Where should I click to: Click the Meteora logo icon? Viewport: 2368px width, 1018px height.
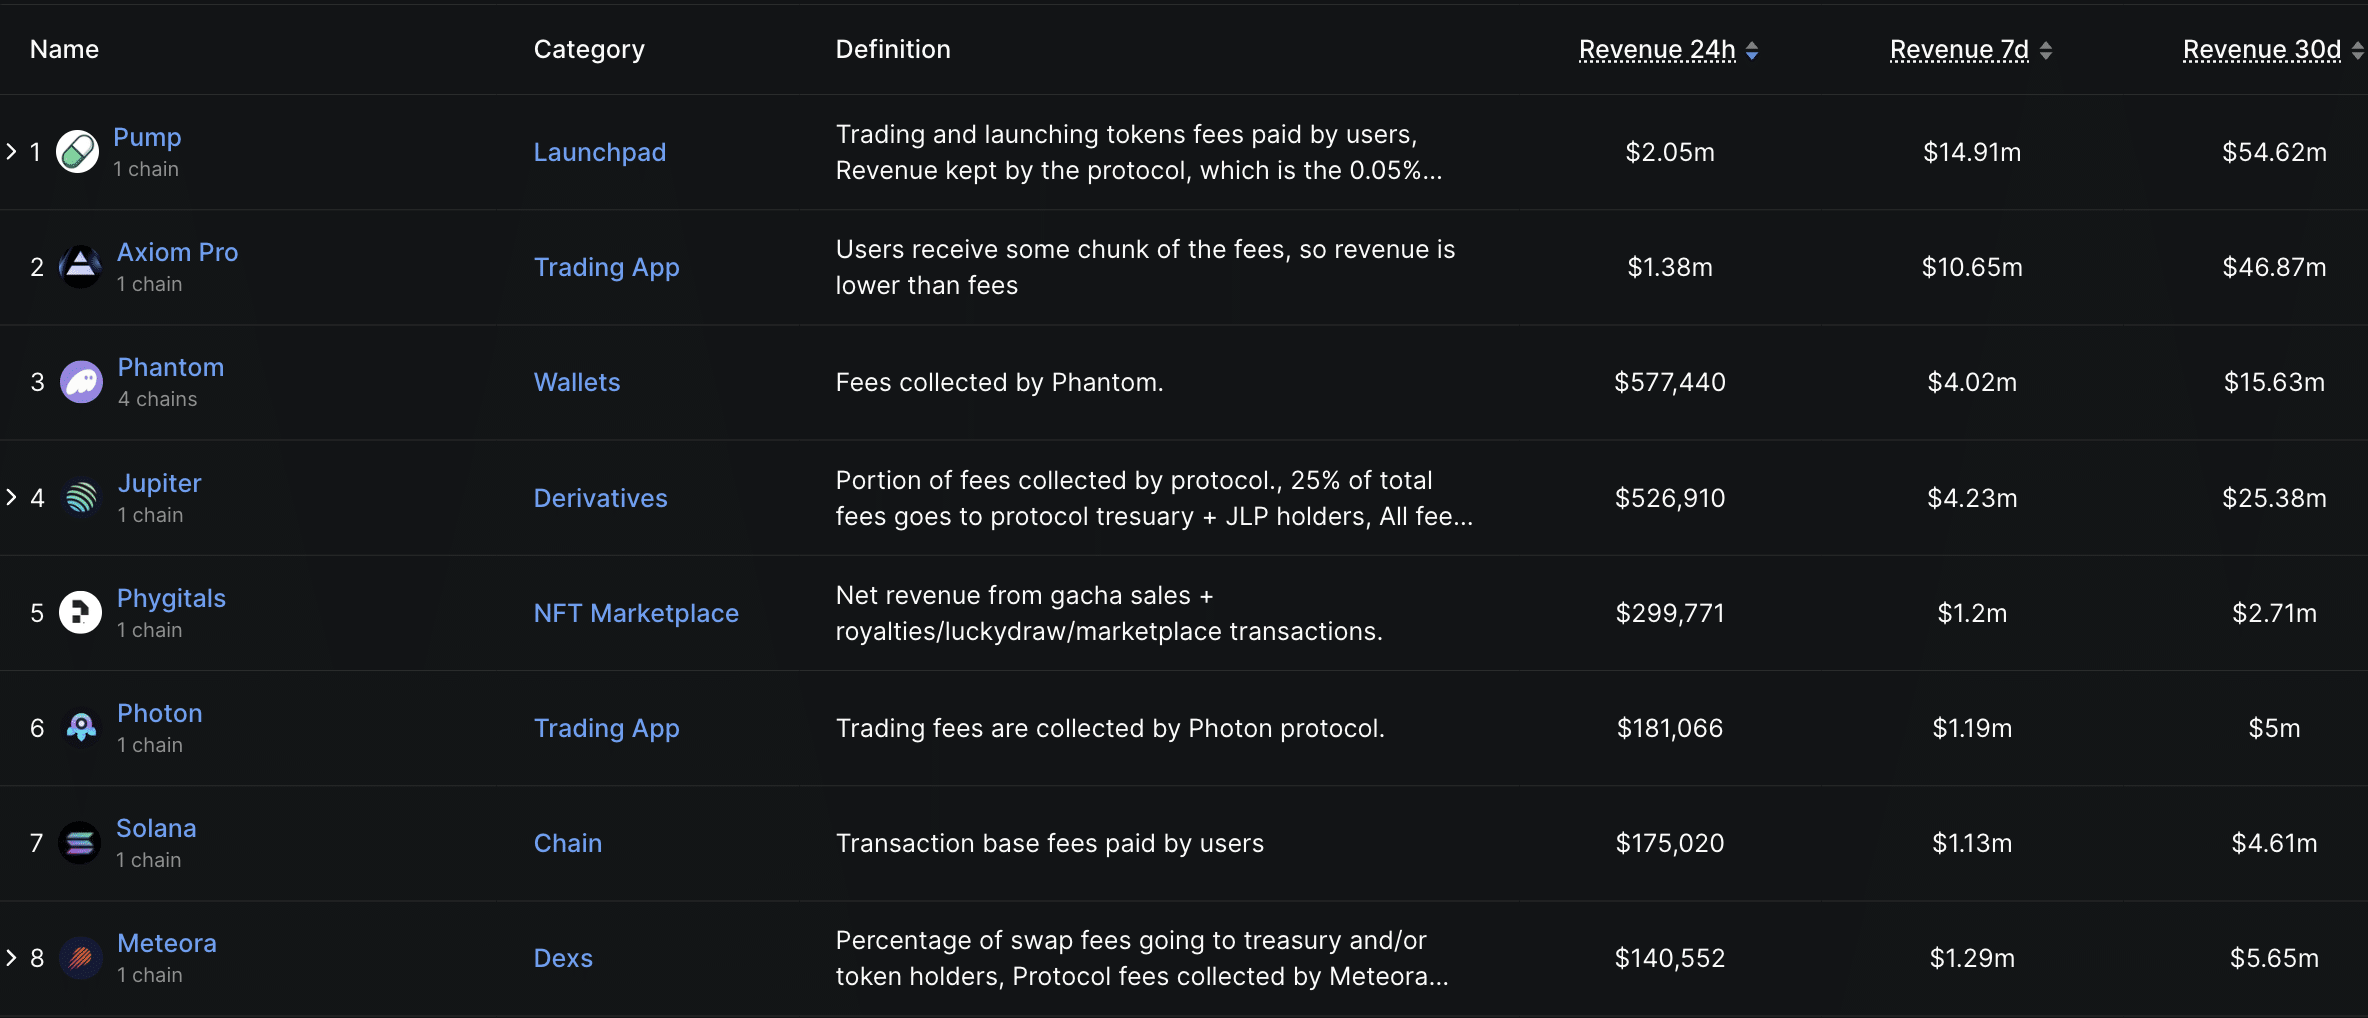coord(81,958)
